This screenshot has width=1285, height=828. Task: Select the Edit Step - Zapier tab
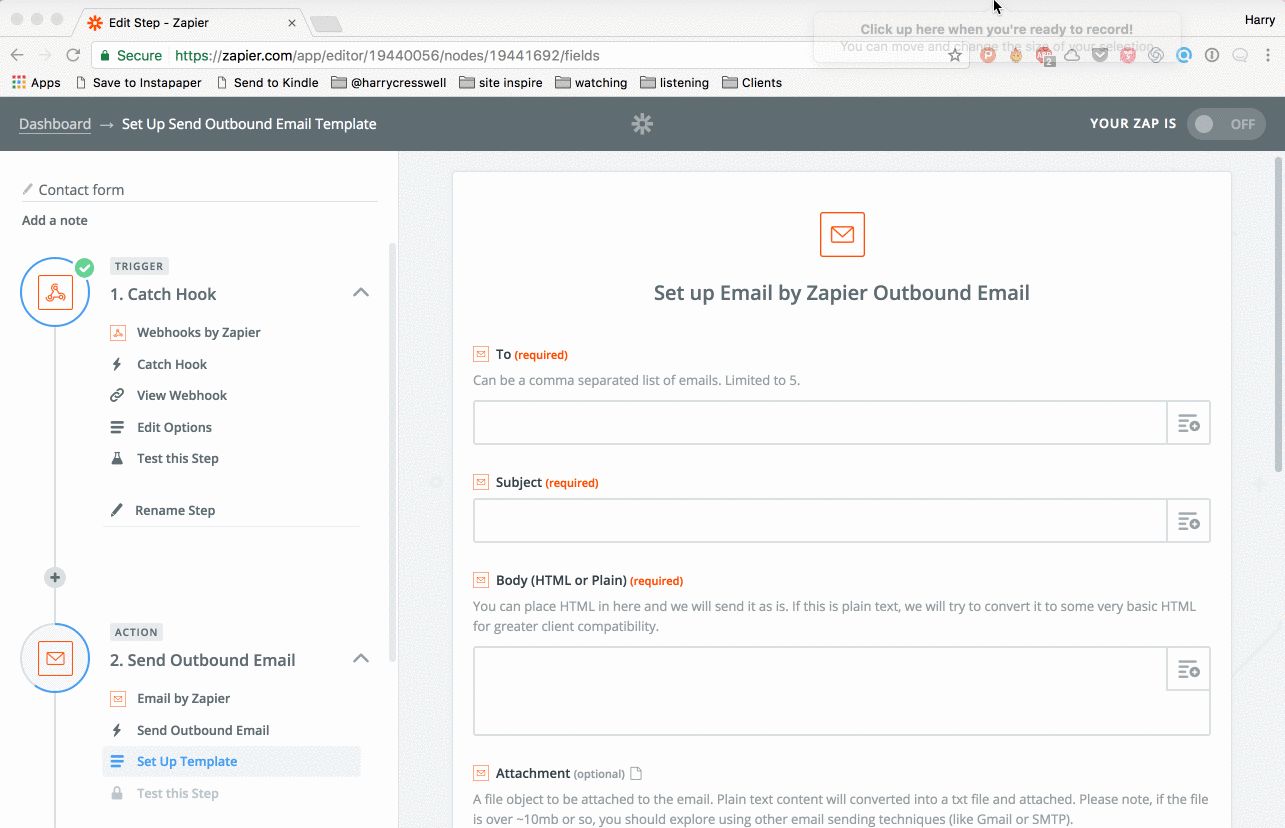tap(190, 23)
